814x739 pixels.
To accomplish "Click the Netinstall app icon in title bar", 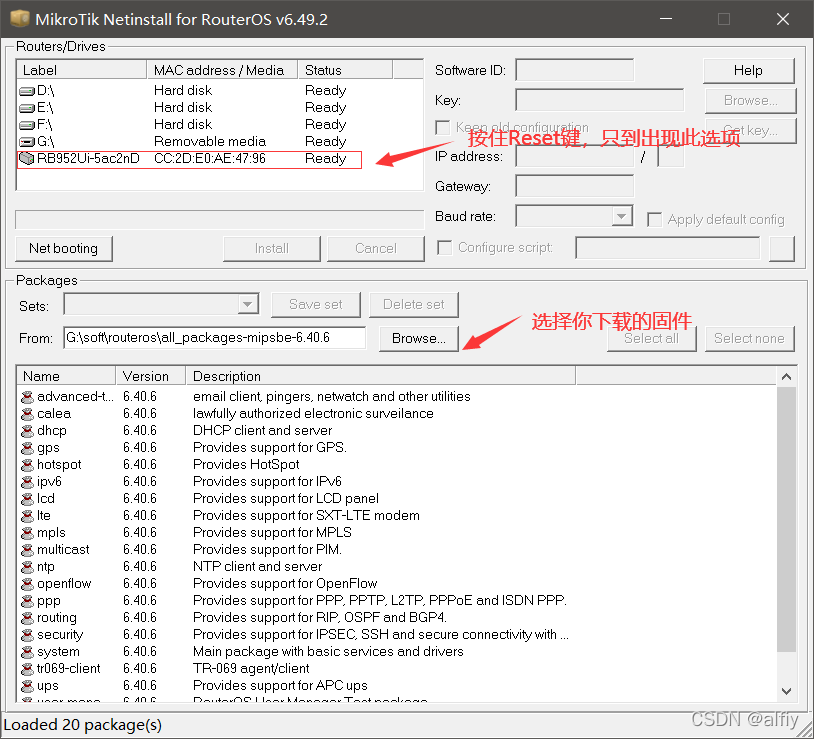I will (x=20, y=19).
